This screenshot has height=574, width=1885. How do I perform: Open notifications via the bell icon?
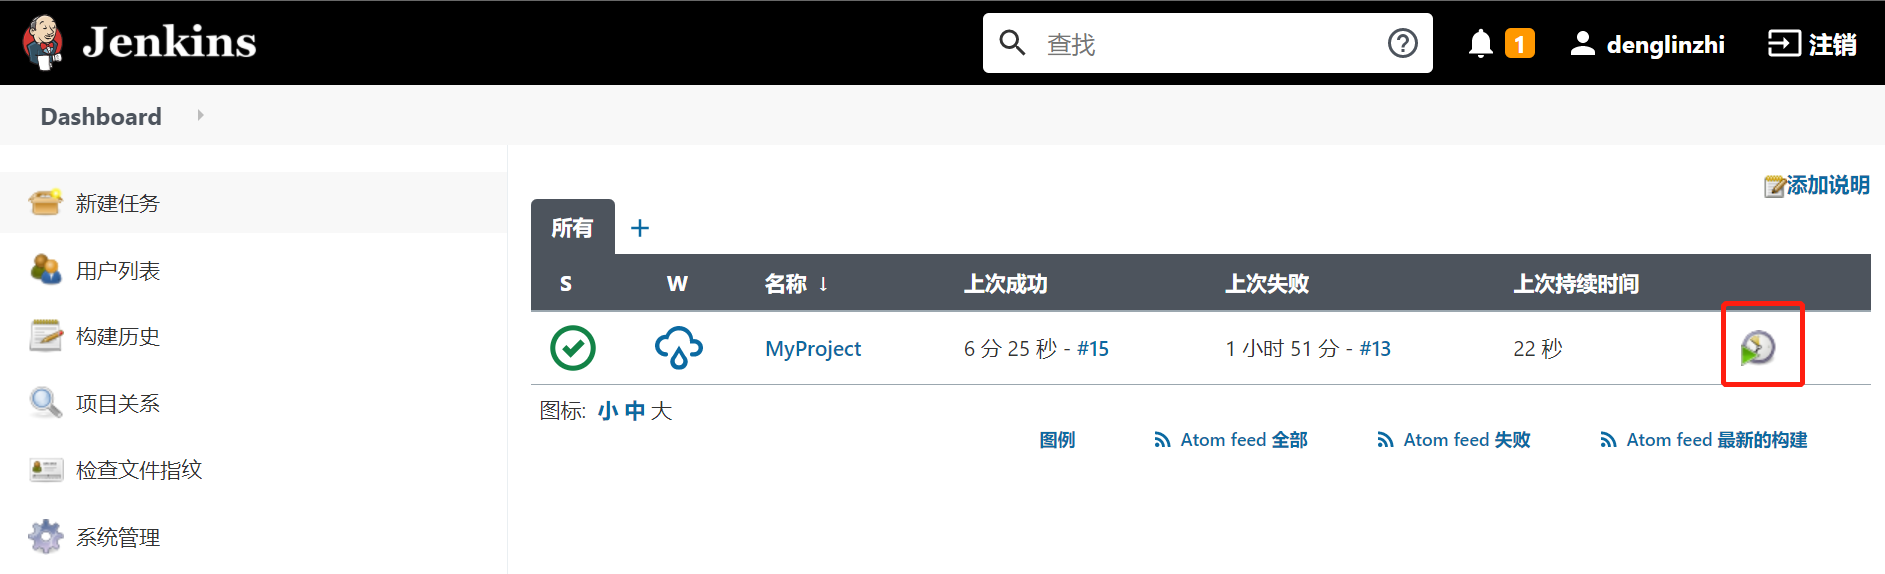(x=1480, y=43)
